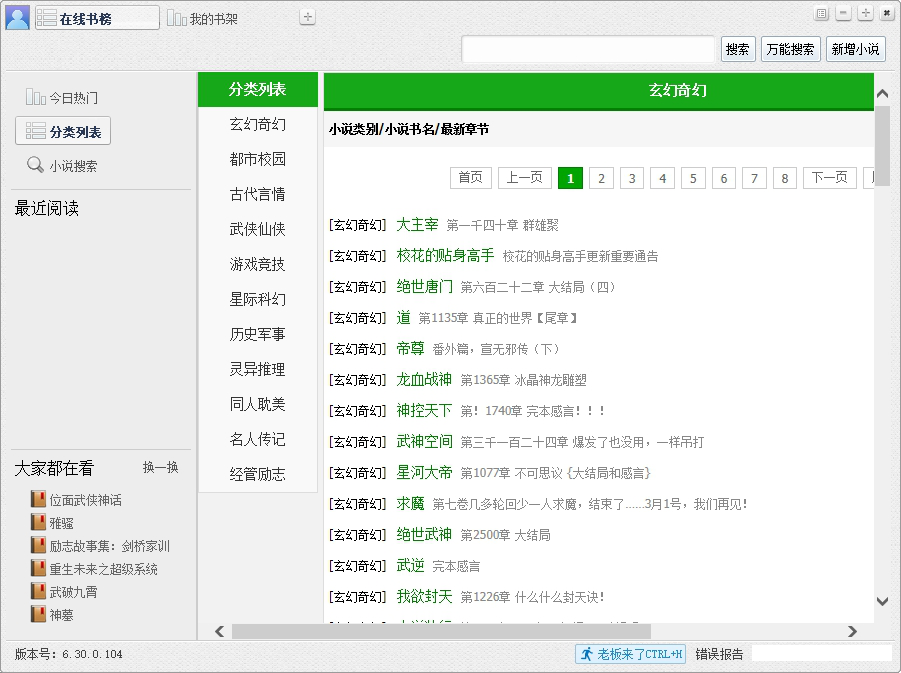
Task: Click the book icon next to 神墓
Action: click(x=38, y=615)
